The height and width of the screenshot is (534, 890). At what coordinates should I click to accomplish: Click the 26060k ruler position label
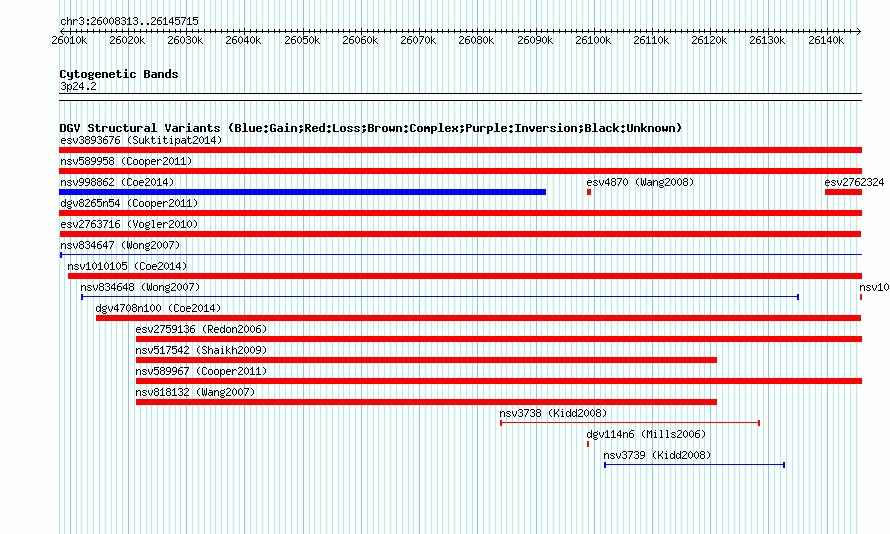[x=360, y=40]
